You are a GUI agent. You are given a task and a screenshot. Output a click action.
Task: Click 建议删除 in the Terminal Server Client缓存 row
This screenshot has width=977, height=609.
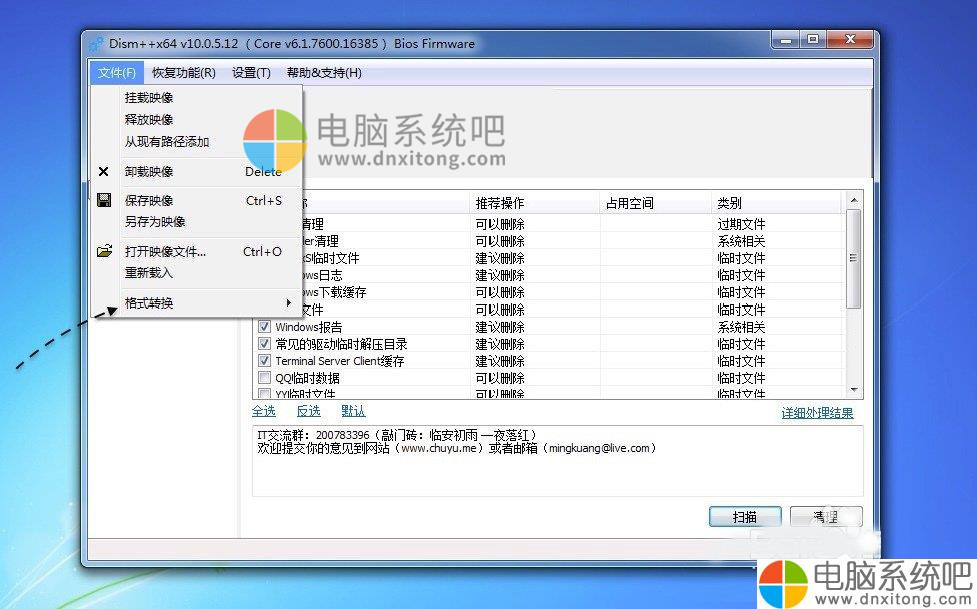[x=500, y=362]
